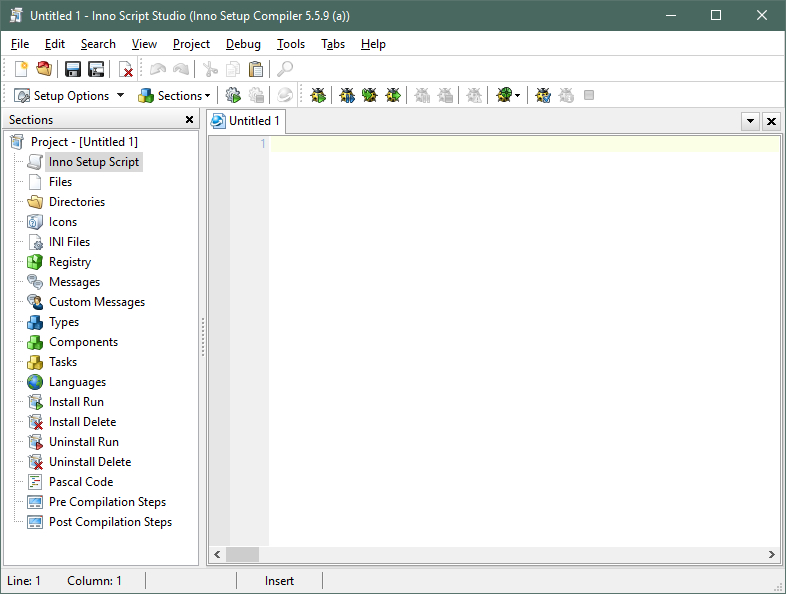
Task: Select Components section in tree
Action: click(x=84, y=342)
